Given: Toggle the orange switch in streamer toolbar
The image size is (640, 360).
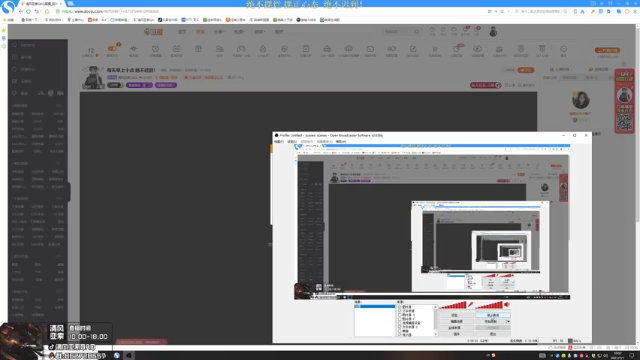Looking at the screenshot, I should 112,49.
